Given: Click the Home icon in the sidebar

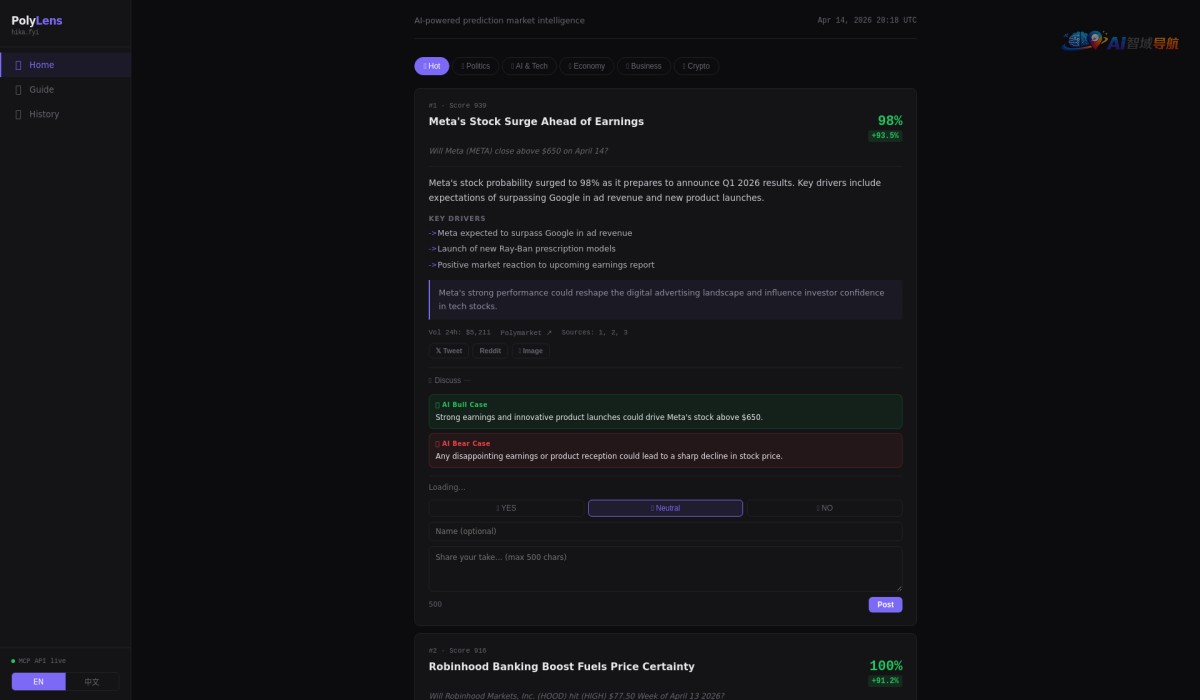Looking at the screenshot, I should [x=18, y=65].
